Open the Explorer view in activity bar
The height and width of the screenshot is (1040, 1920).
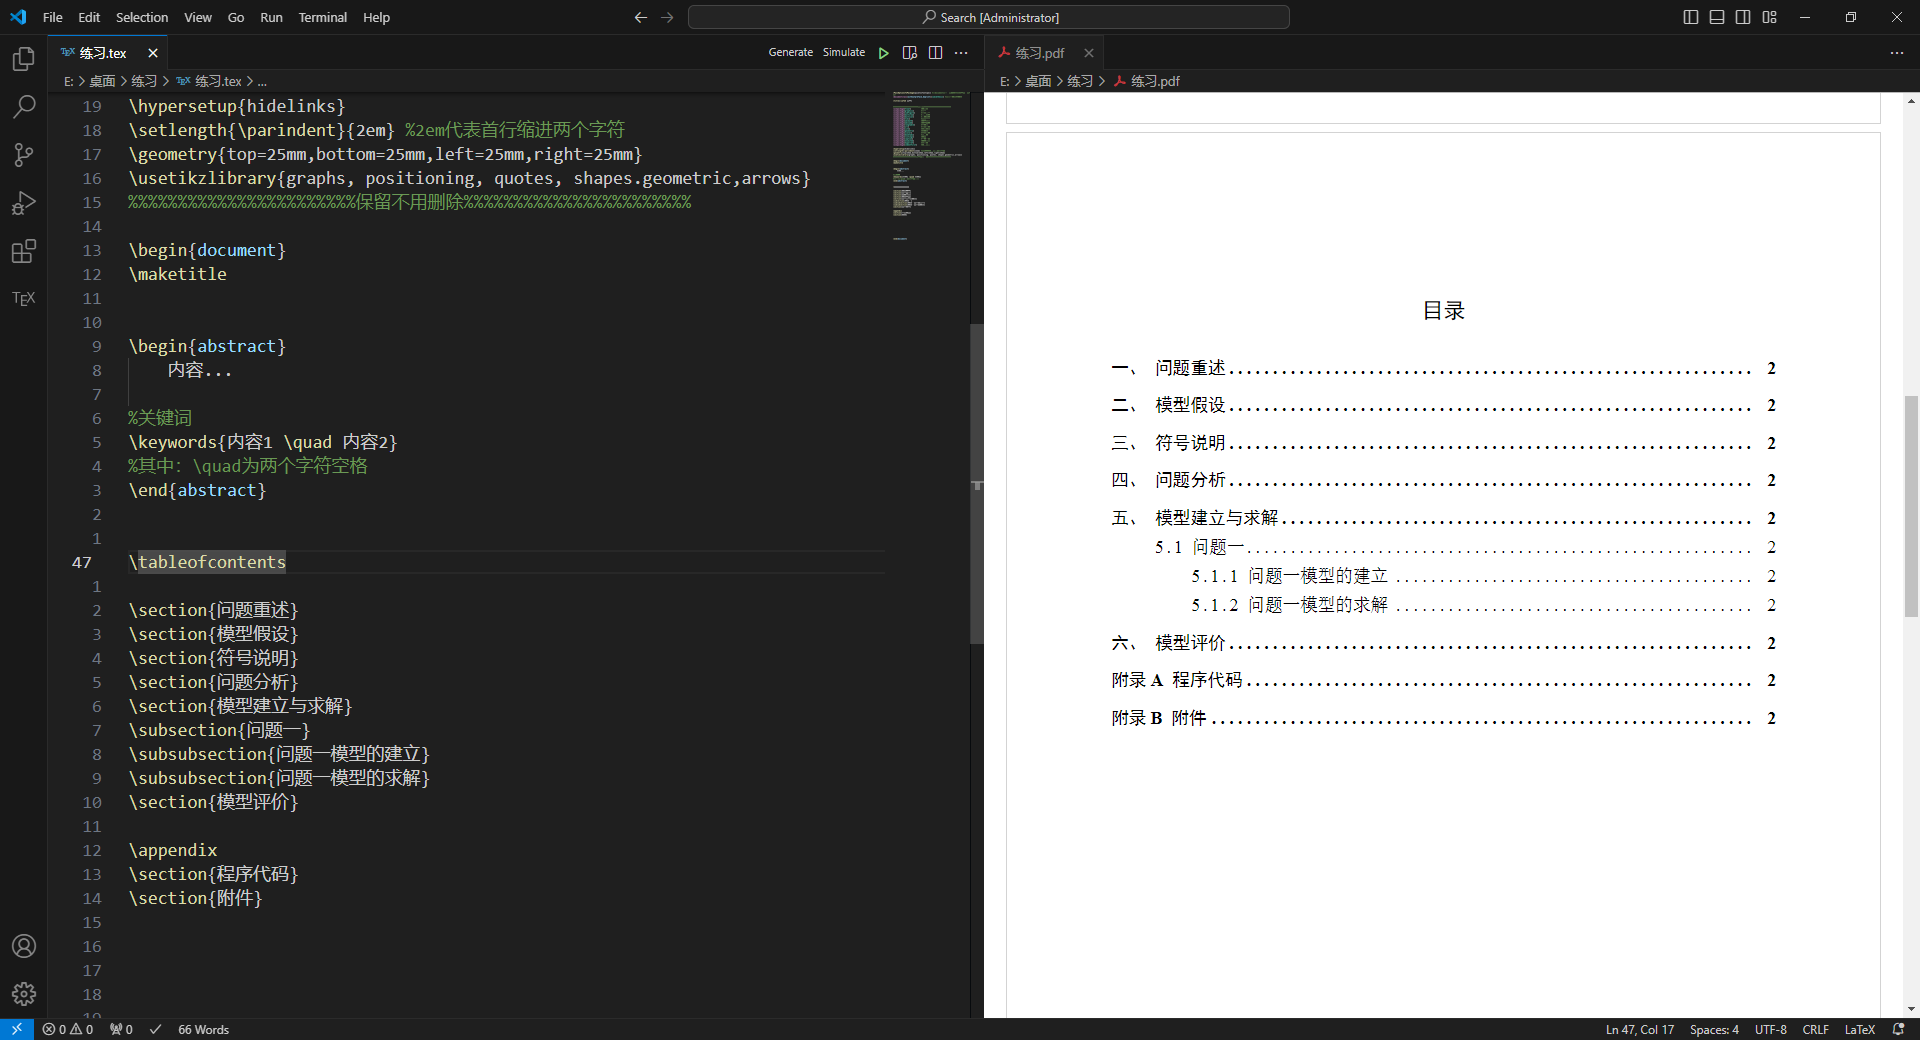[x=24, y=59]
